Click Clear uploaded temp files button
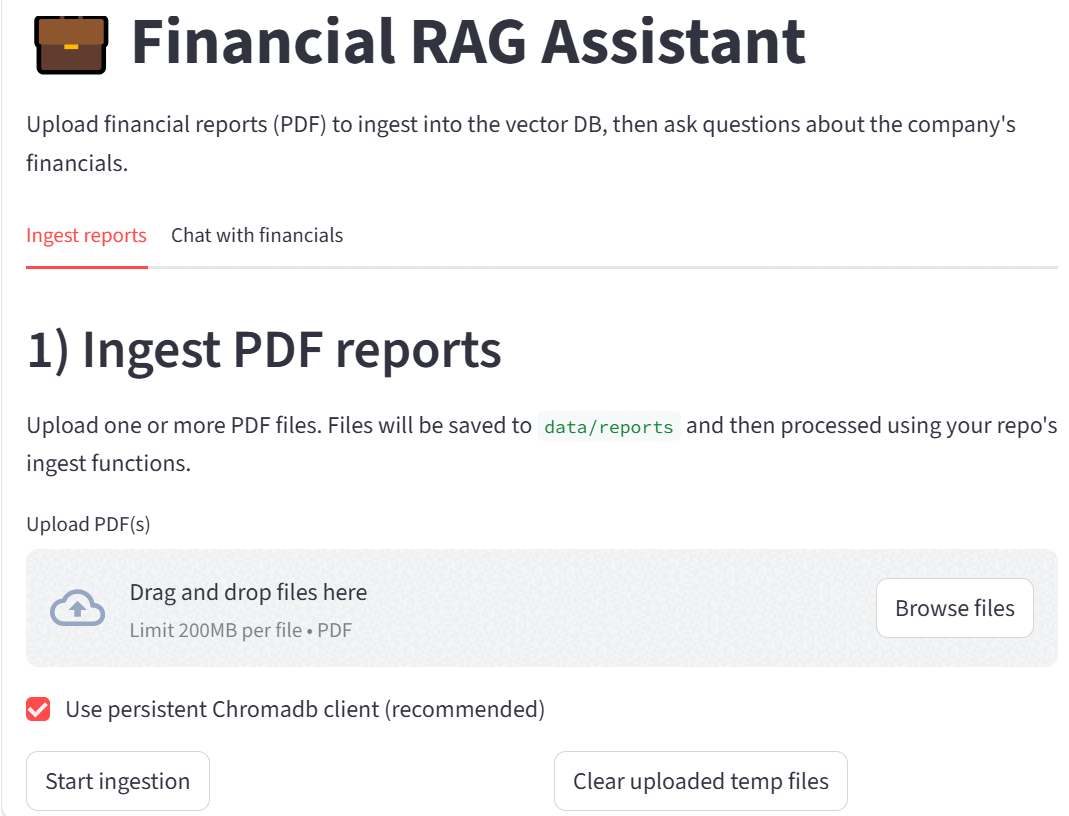This screenshot has height=816, width=1069. [x=700, y=781]
